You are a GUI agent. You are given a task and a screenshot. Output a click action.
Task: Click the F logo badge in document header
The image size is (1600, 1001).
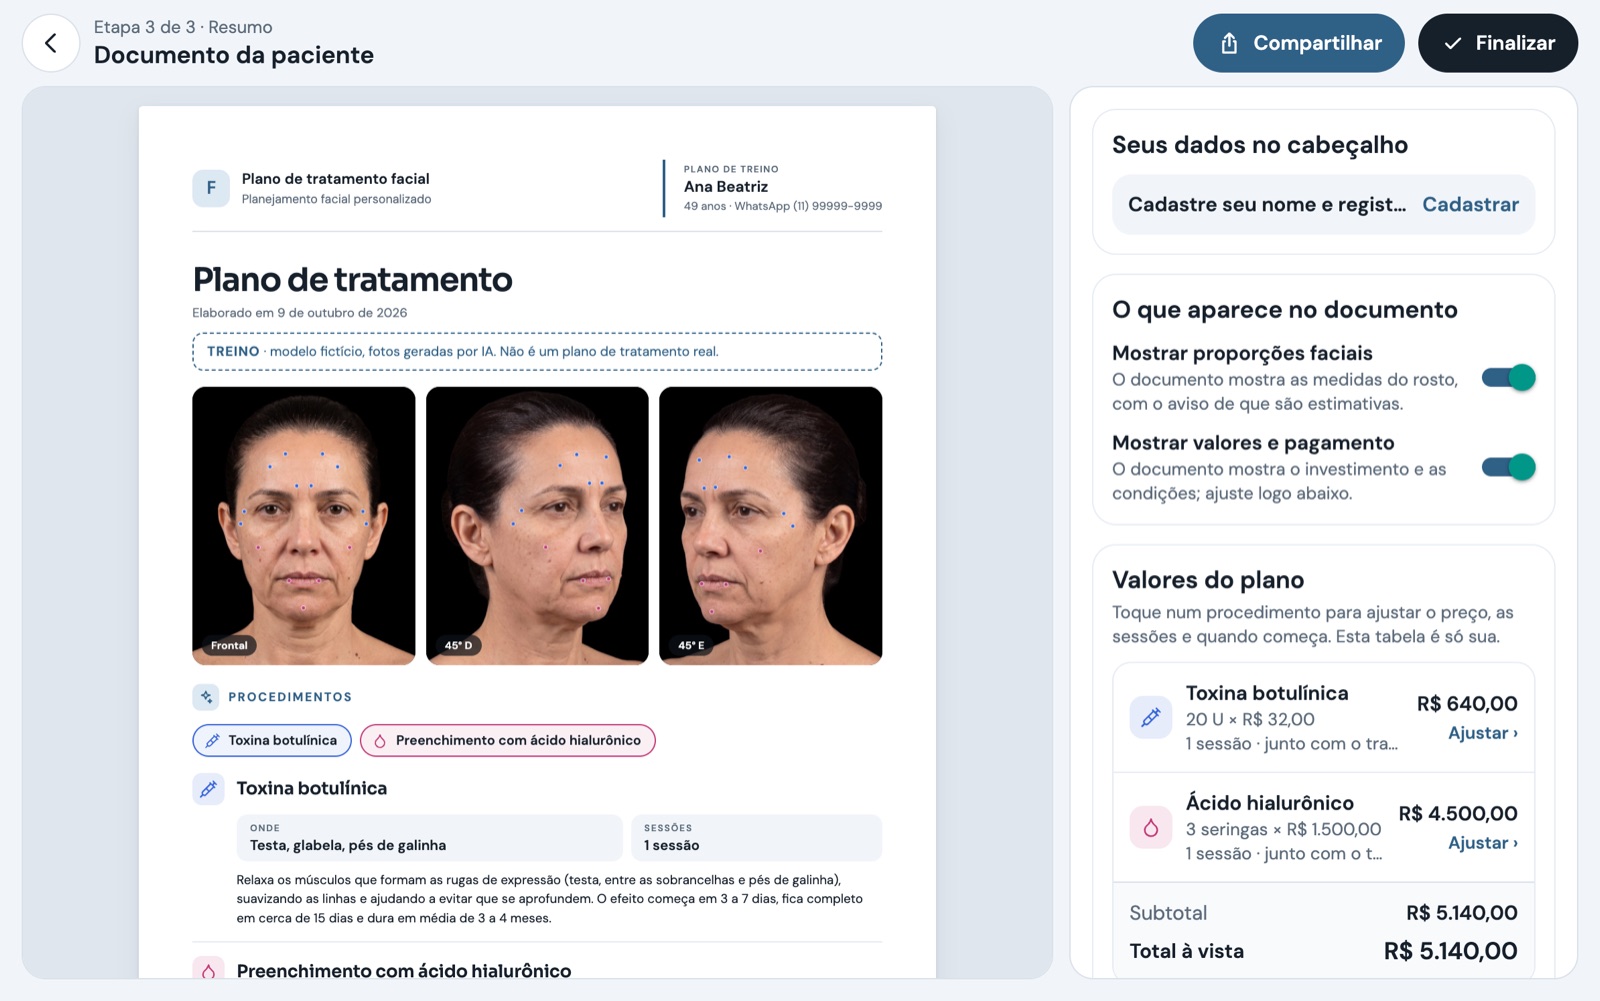(211, 188)
